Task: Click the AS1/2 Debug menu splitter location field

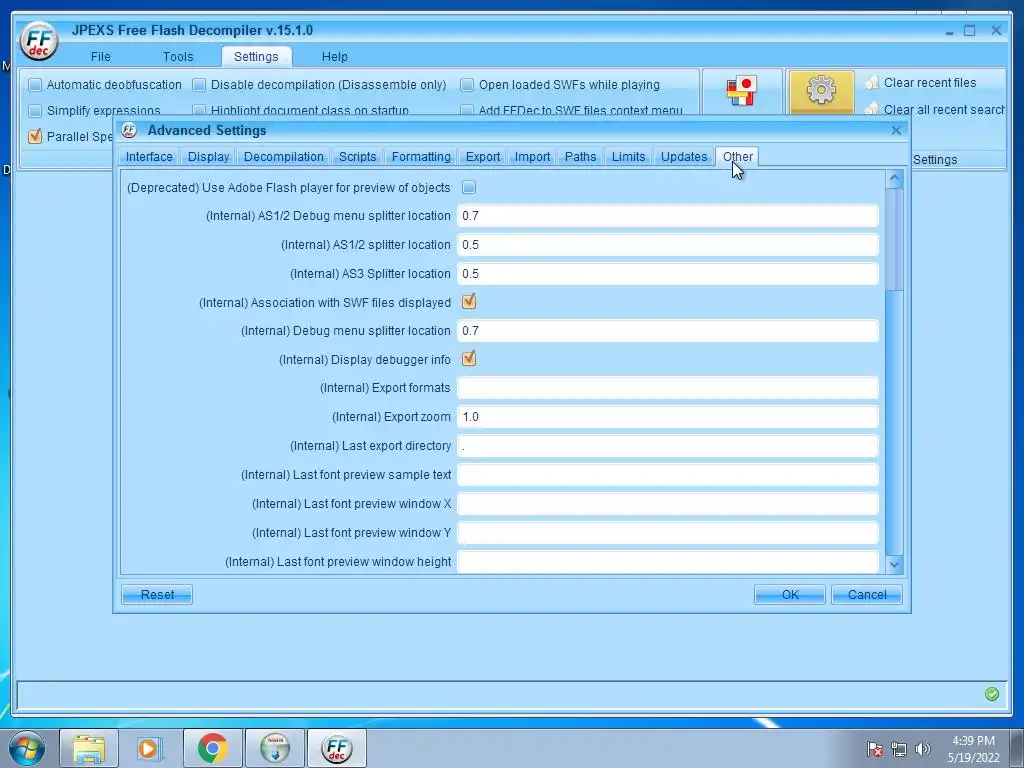Action: 667,216
